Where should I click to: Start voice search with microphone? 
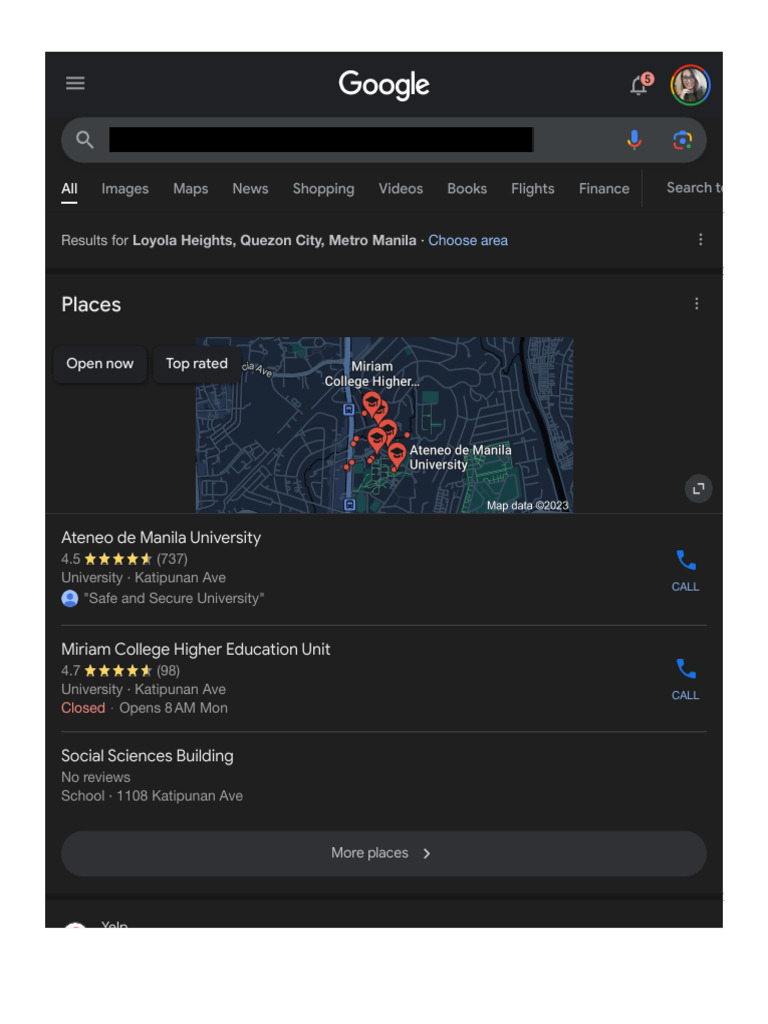[x=634, y=139]
